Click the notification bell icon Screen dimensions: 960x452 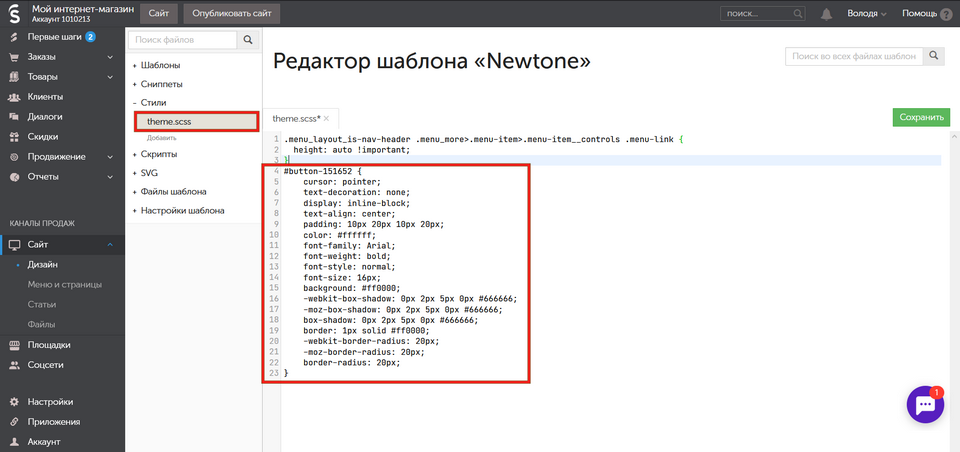826,14
